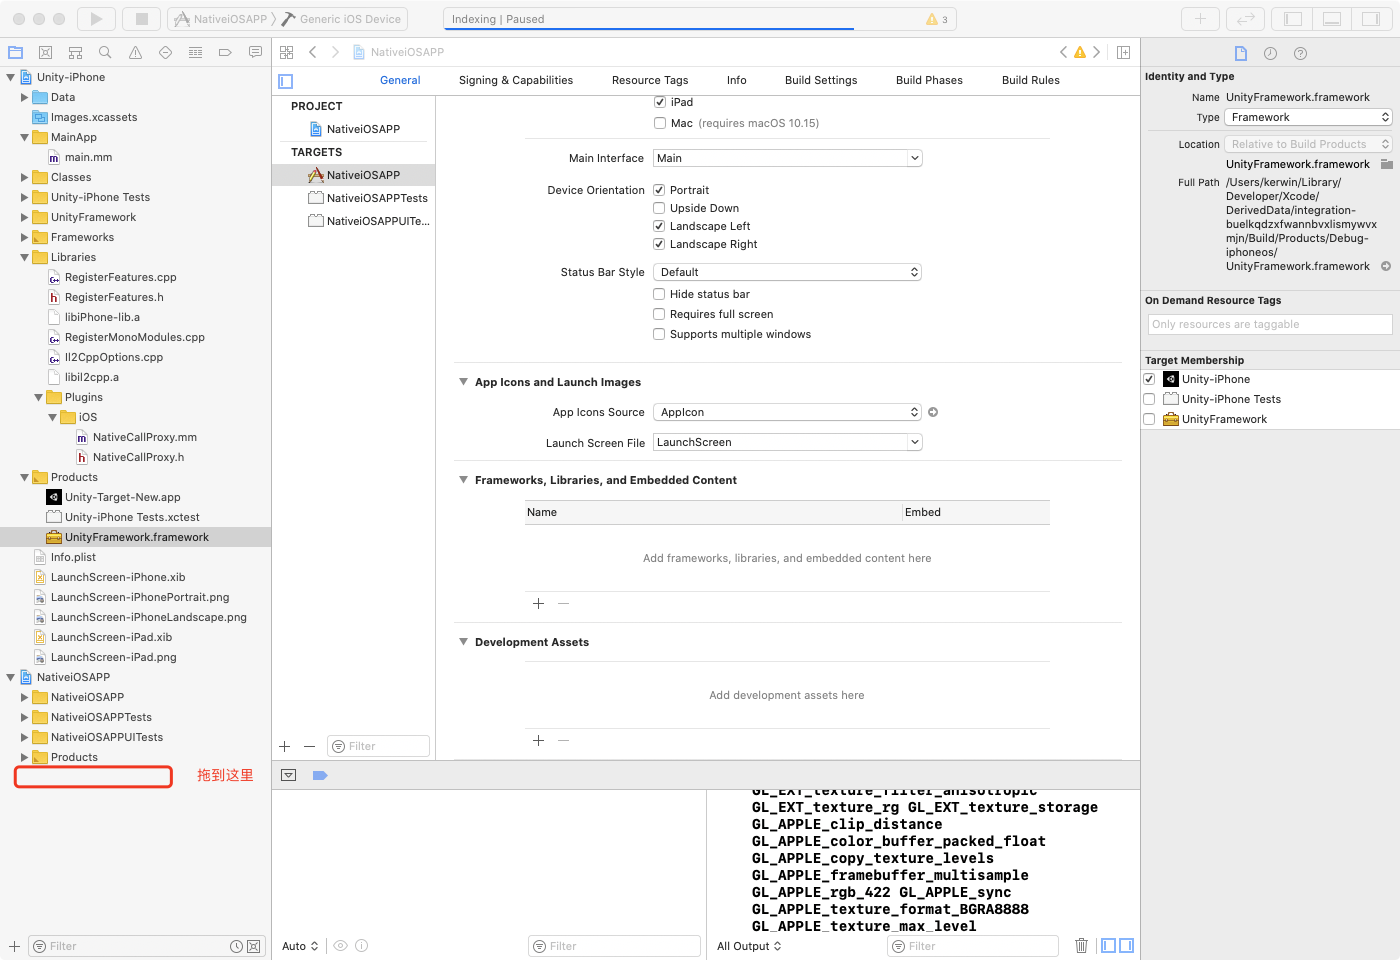
Task: Go to AppIcon asset with arrow button
Action: pos(933,412)
